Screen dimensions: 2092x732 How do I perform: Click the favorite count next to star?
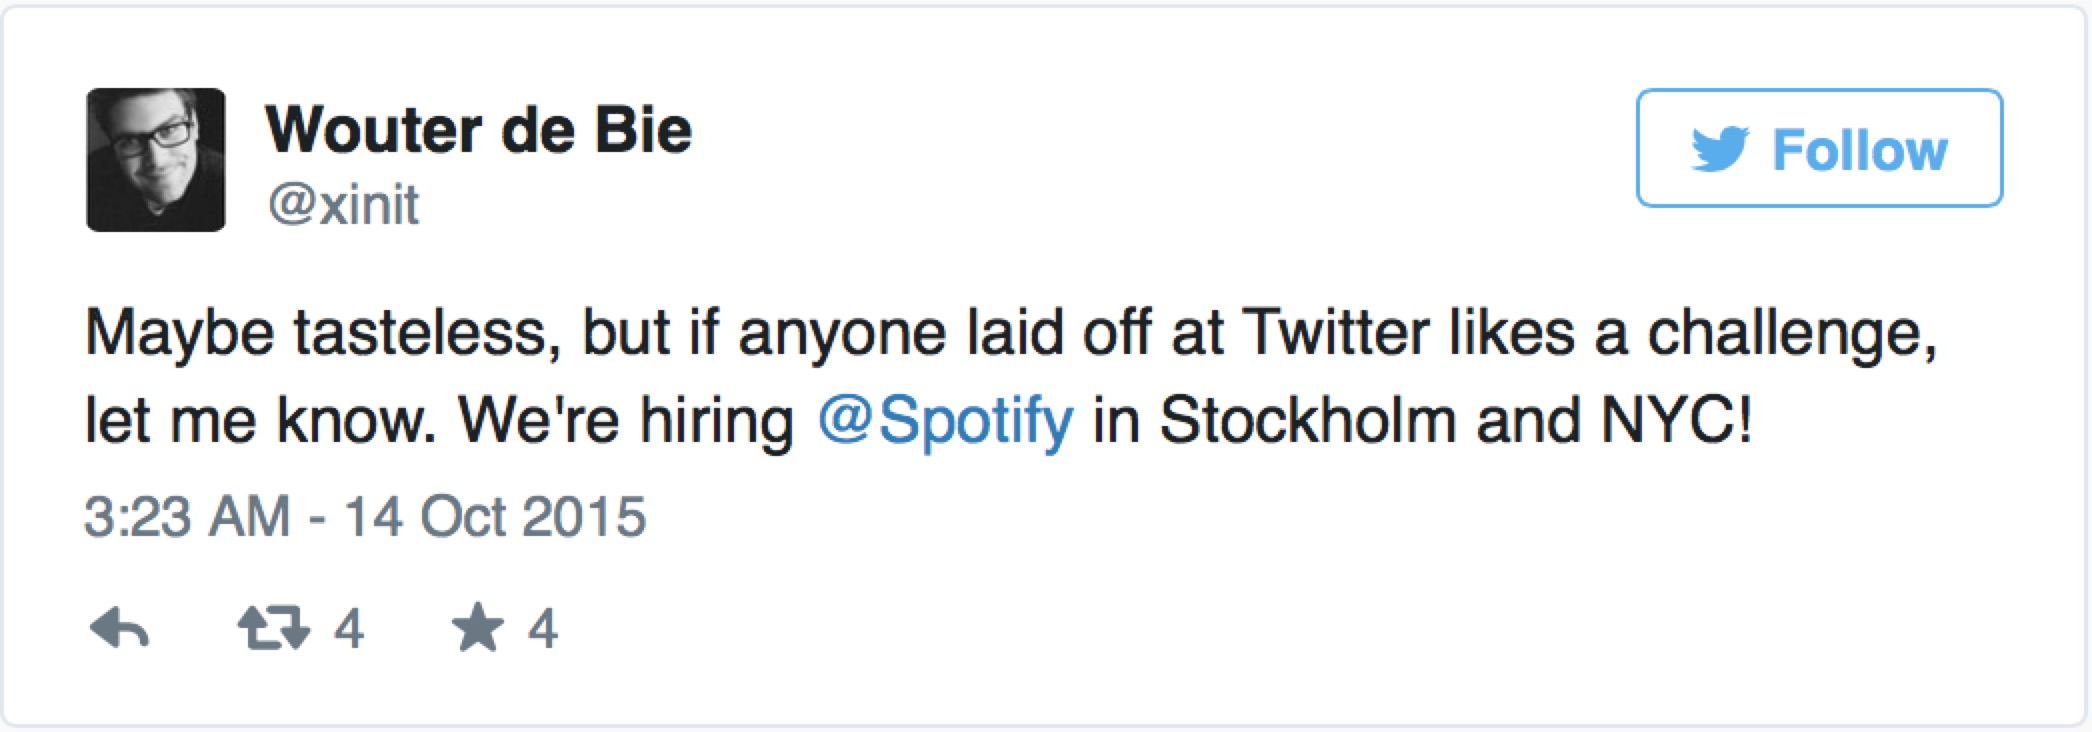point(543,629)
